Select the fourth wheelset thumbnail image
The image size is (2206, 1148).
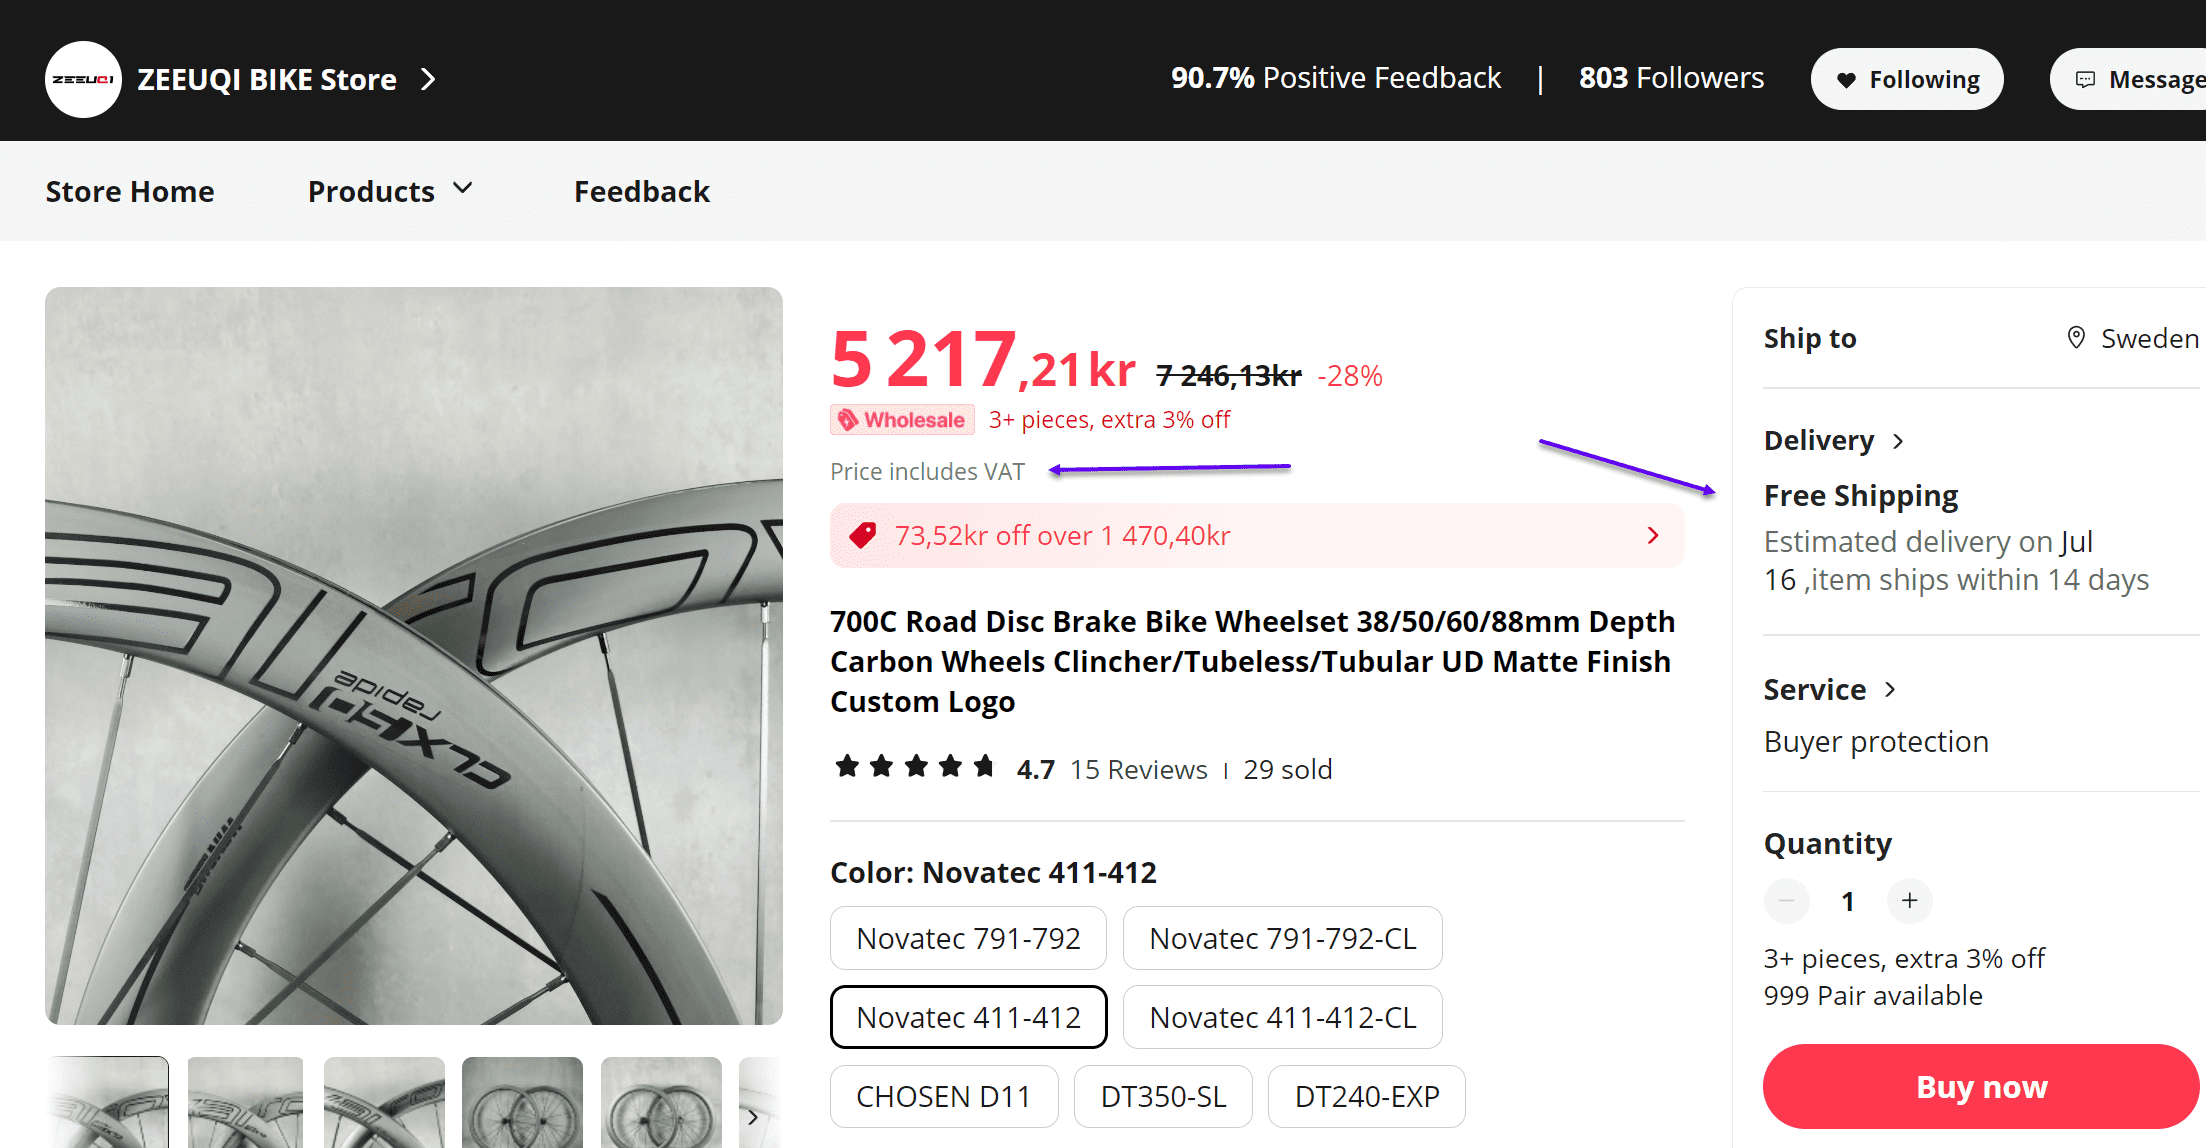[x=522, y=1102]
